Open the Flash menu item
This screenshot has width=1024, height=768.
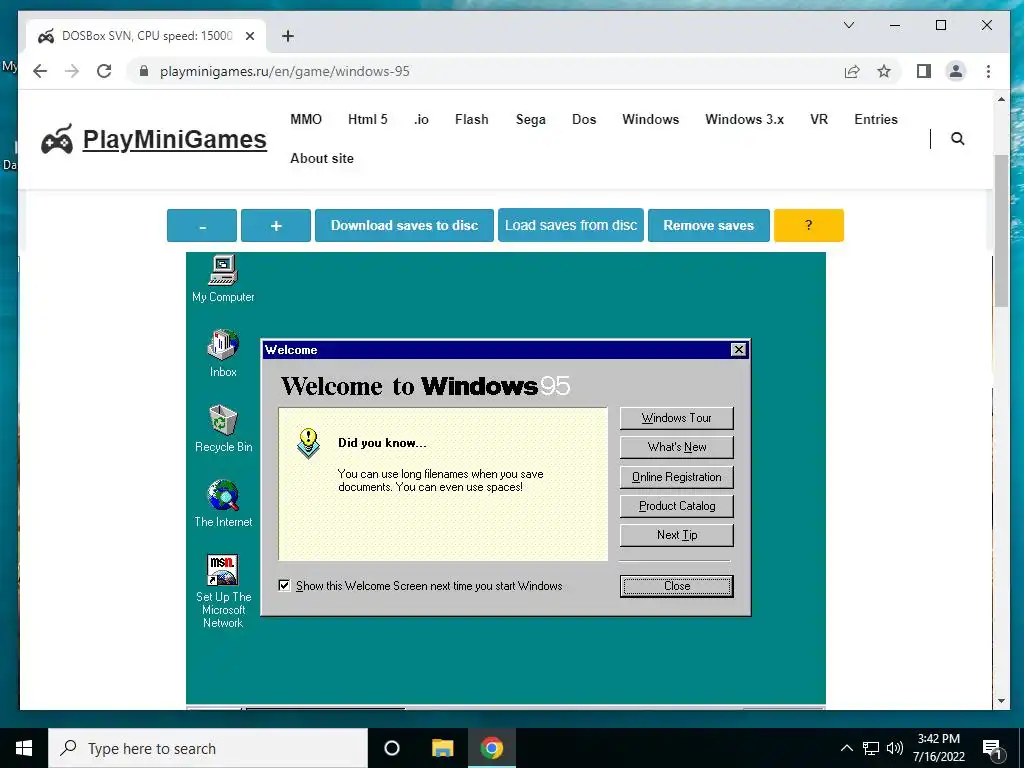(472, 120)
